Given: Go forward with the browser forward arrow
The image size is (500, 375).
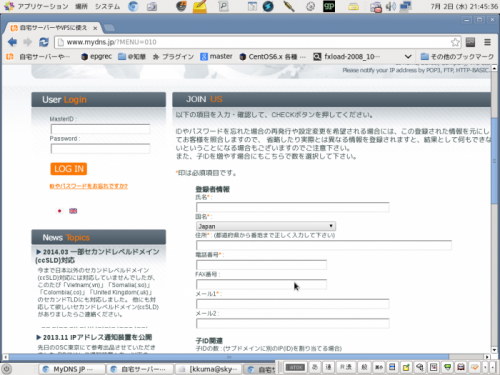Looking at the screenshot, I should [x=28, y=42].
